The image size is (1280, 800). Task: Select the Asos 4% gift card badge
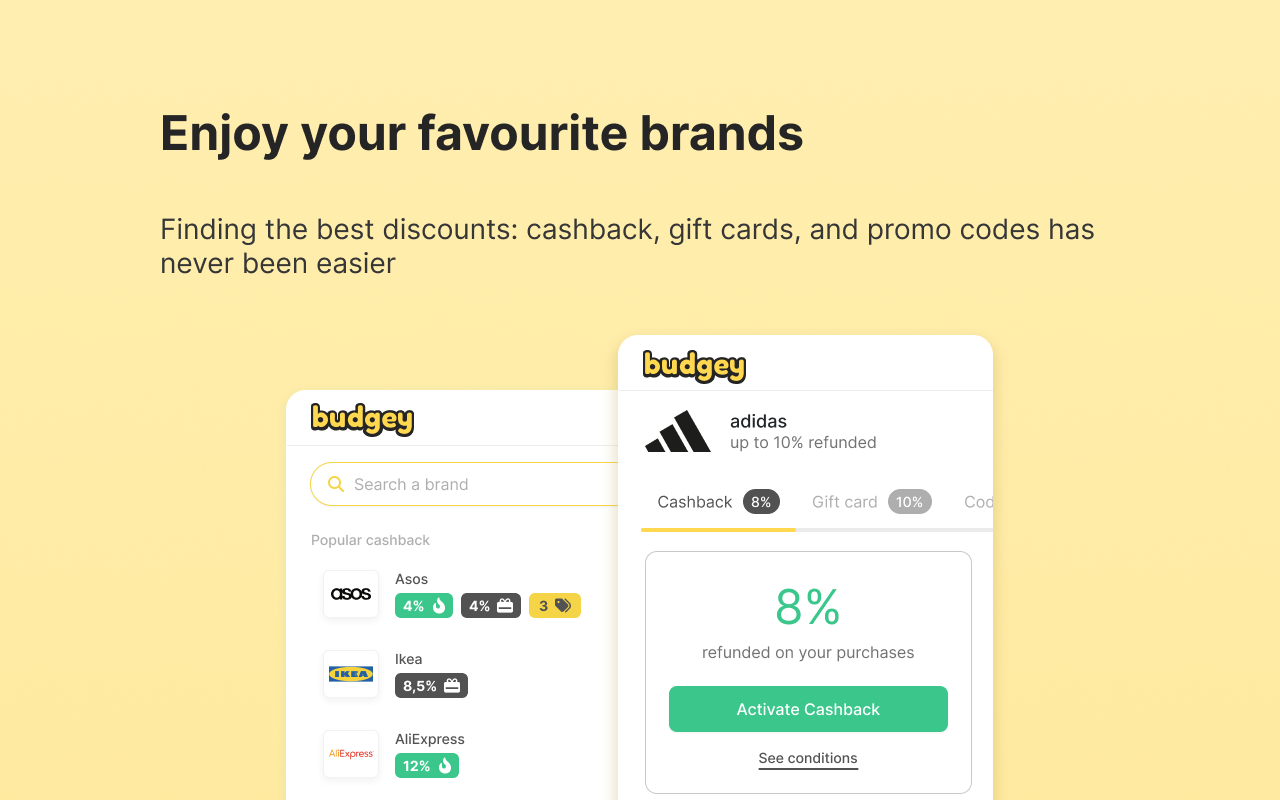pos(491,606)
